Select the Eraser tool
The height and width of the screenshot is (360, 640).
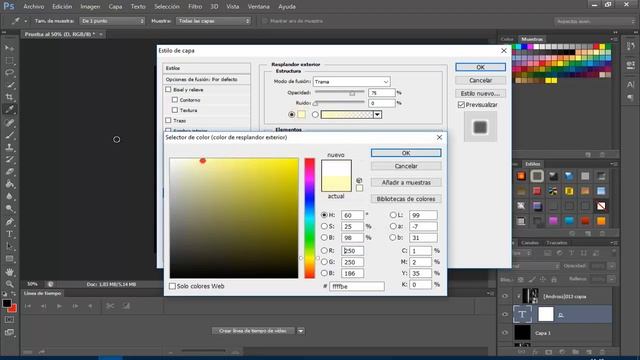point(9,171)
